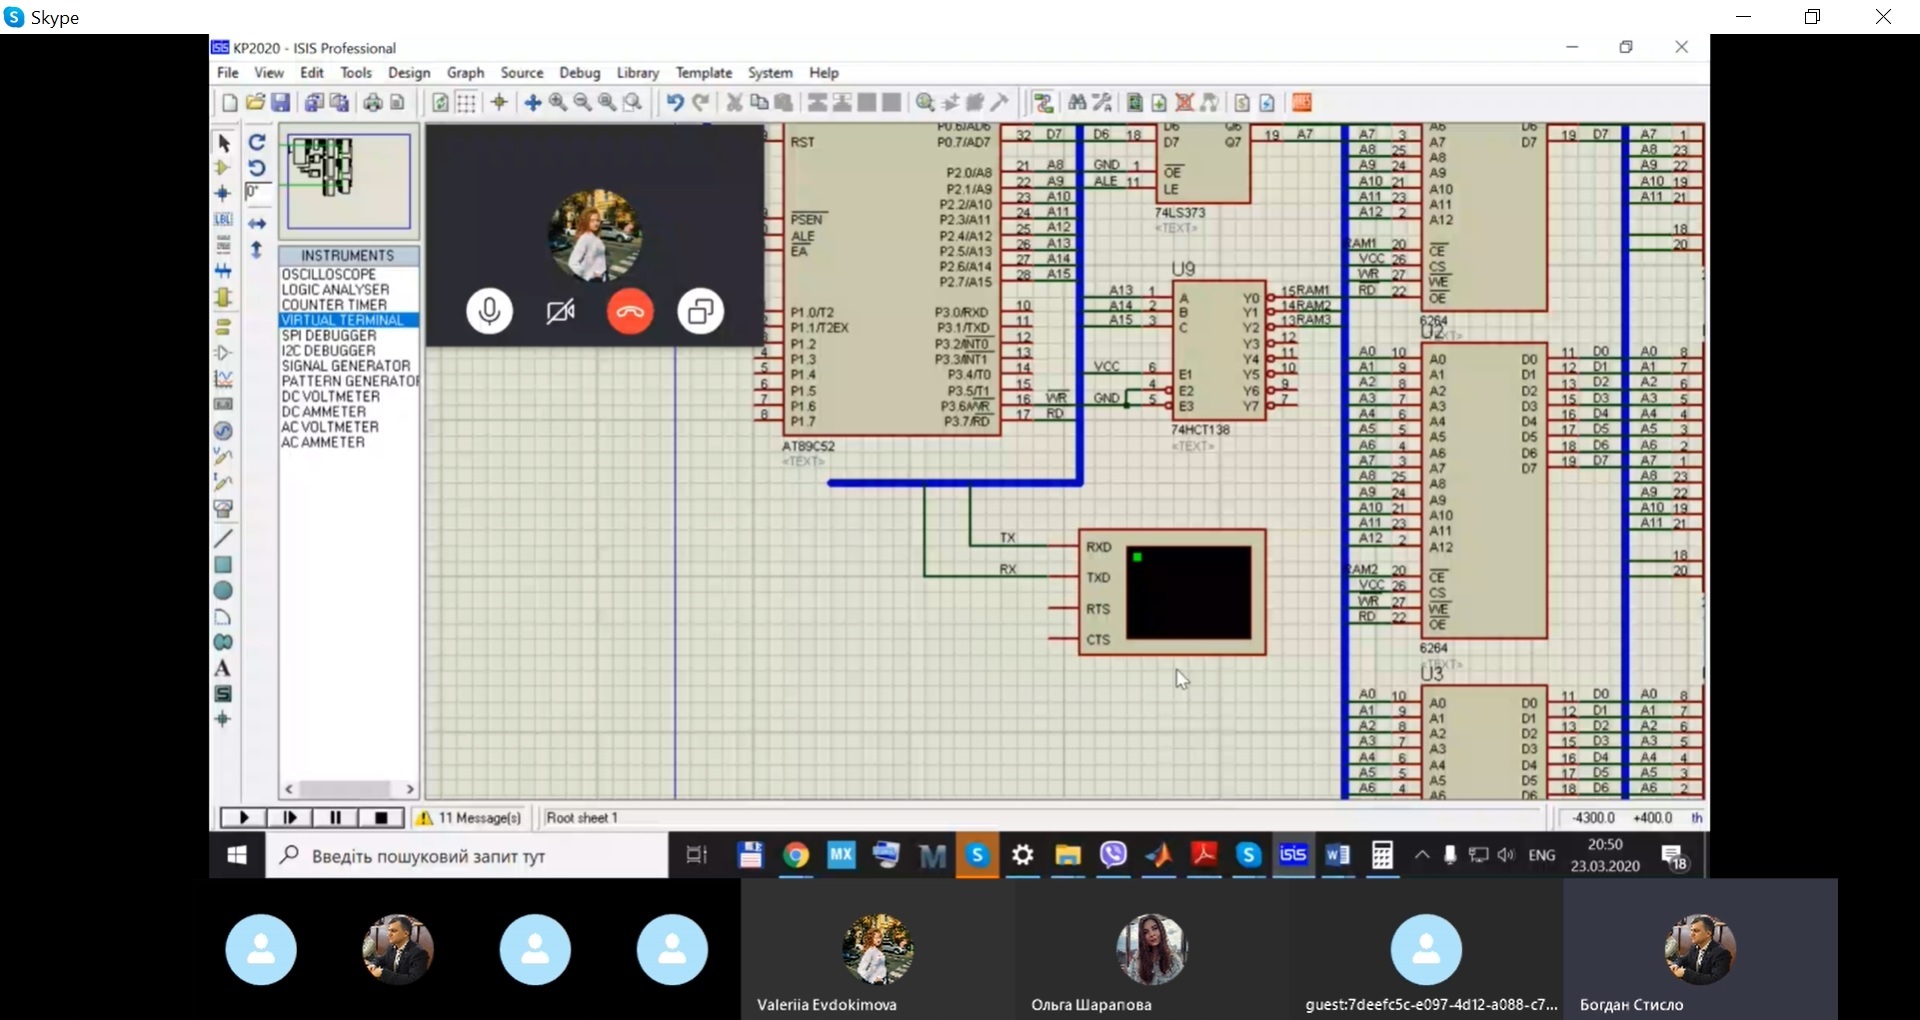Zoom in with the magnifier plus icon

(x=558, y=103)
